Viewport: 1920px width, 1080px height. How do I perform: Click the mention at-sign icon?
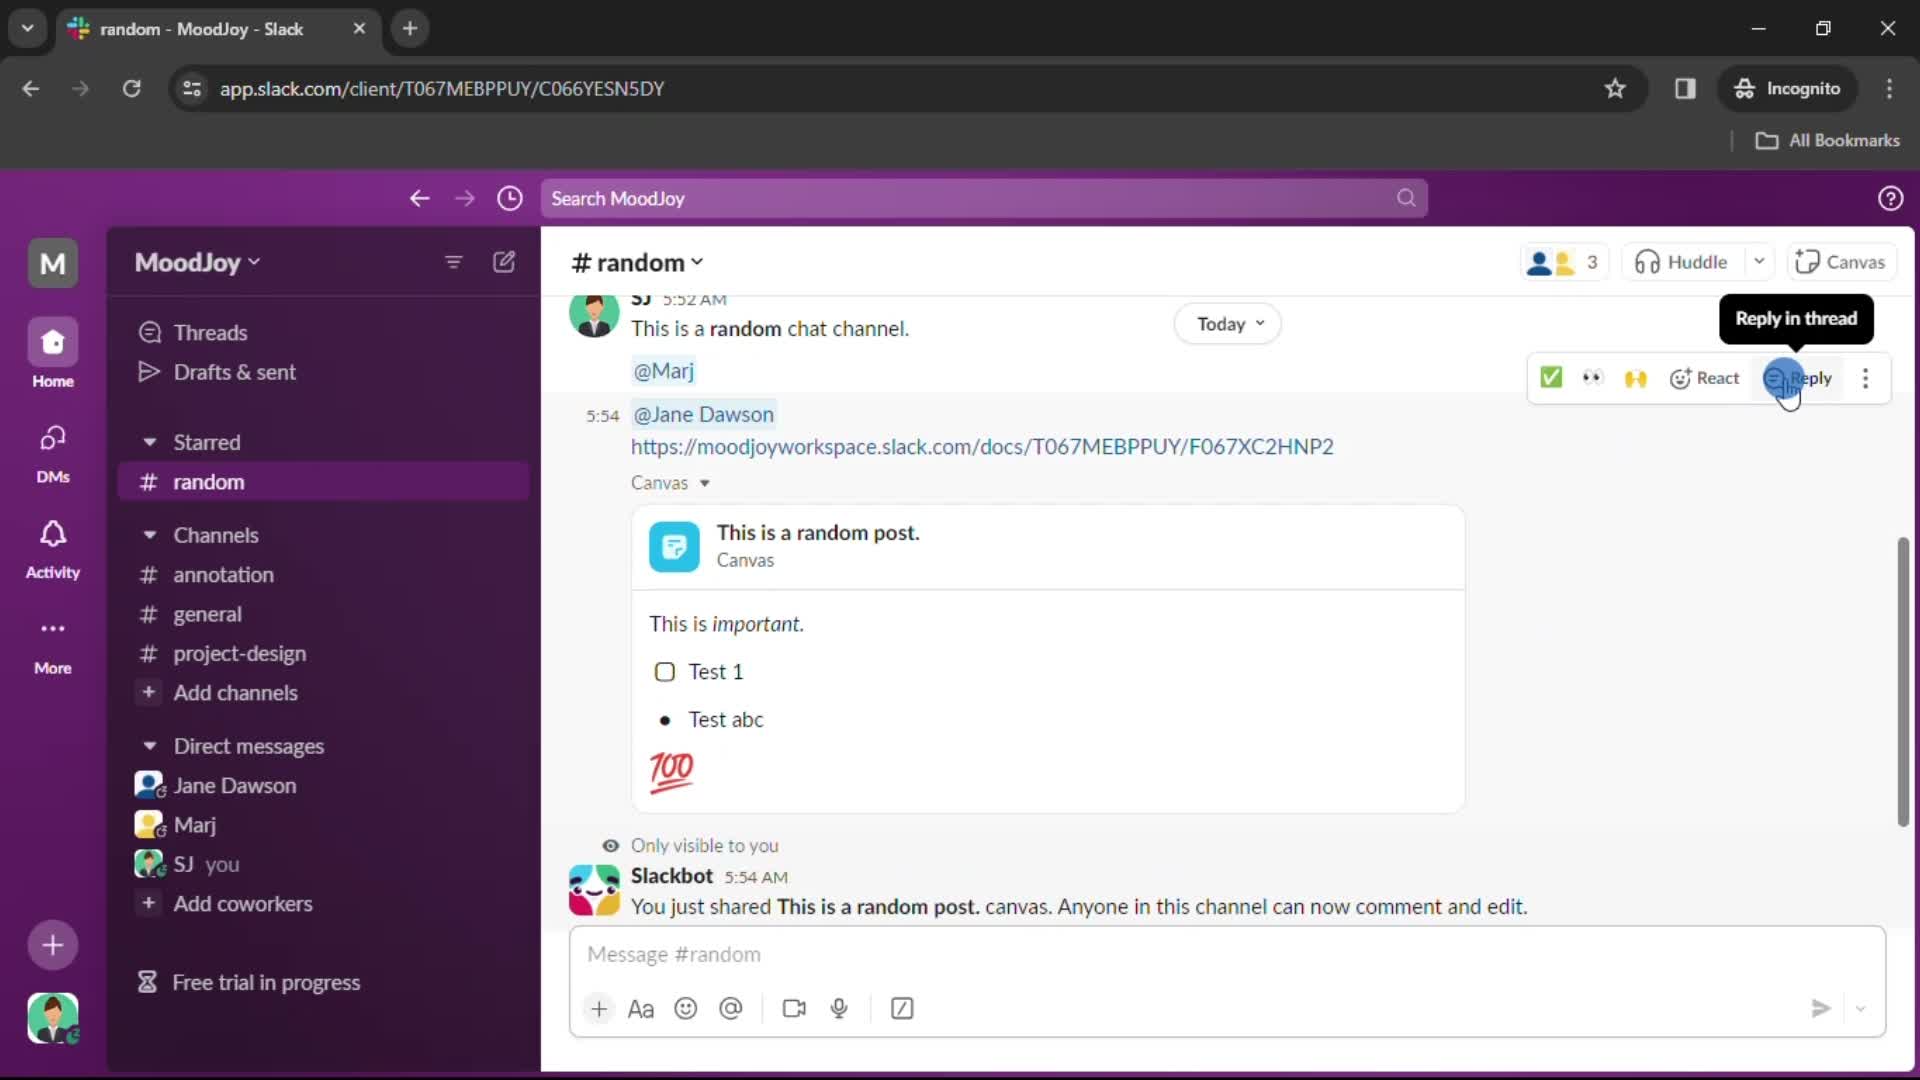731,1007
